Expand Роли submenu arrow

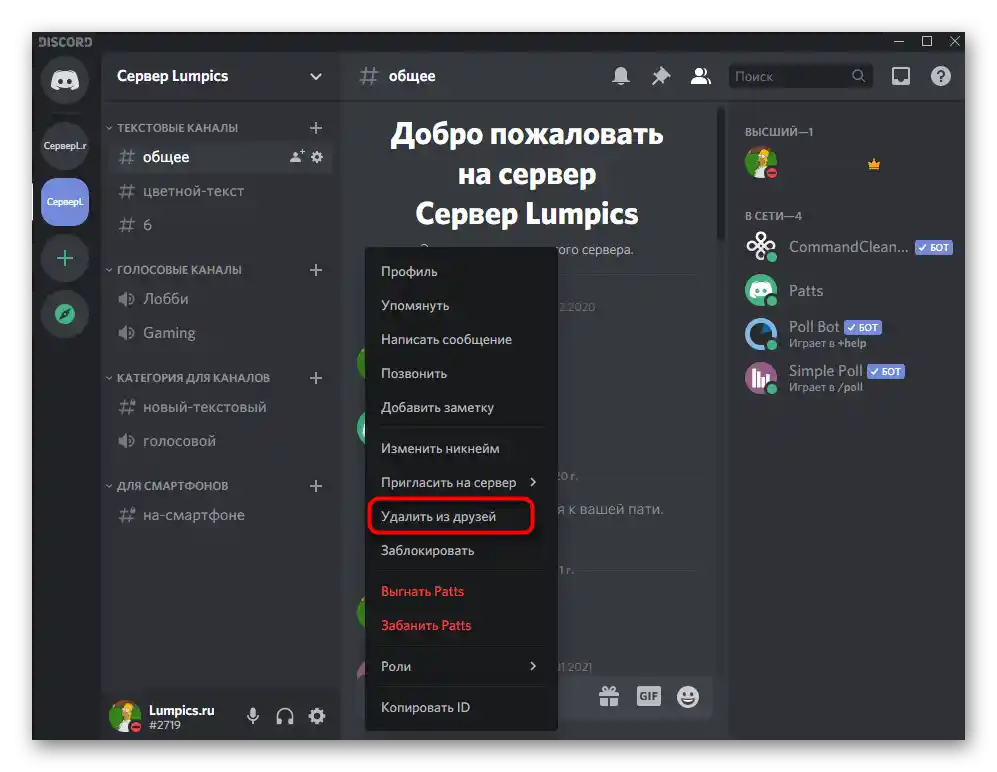(533, 666)
